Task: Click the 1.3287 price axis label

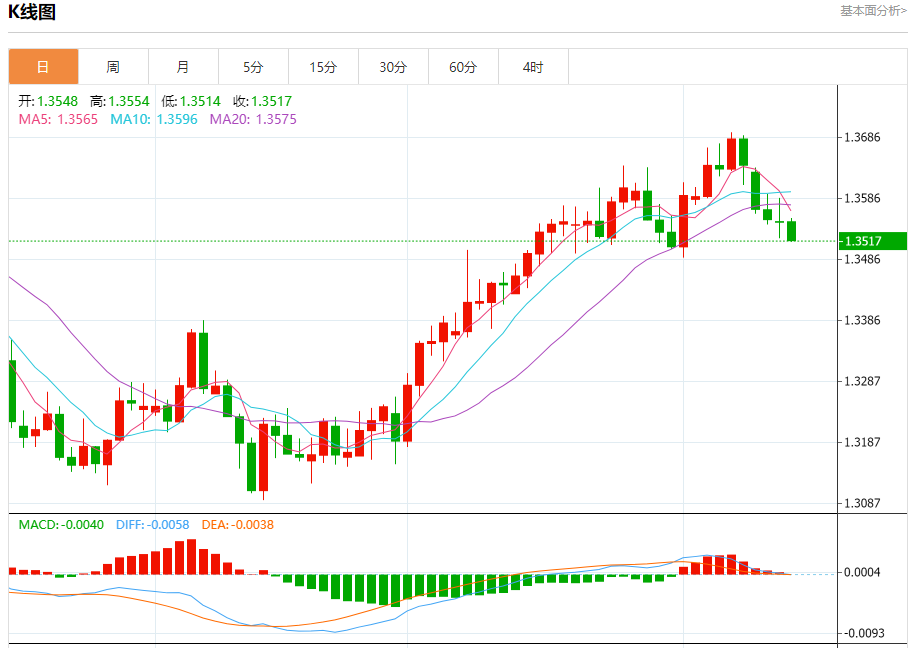Action: pyautogui.click(x=862, y=381)
